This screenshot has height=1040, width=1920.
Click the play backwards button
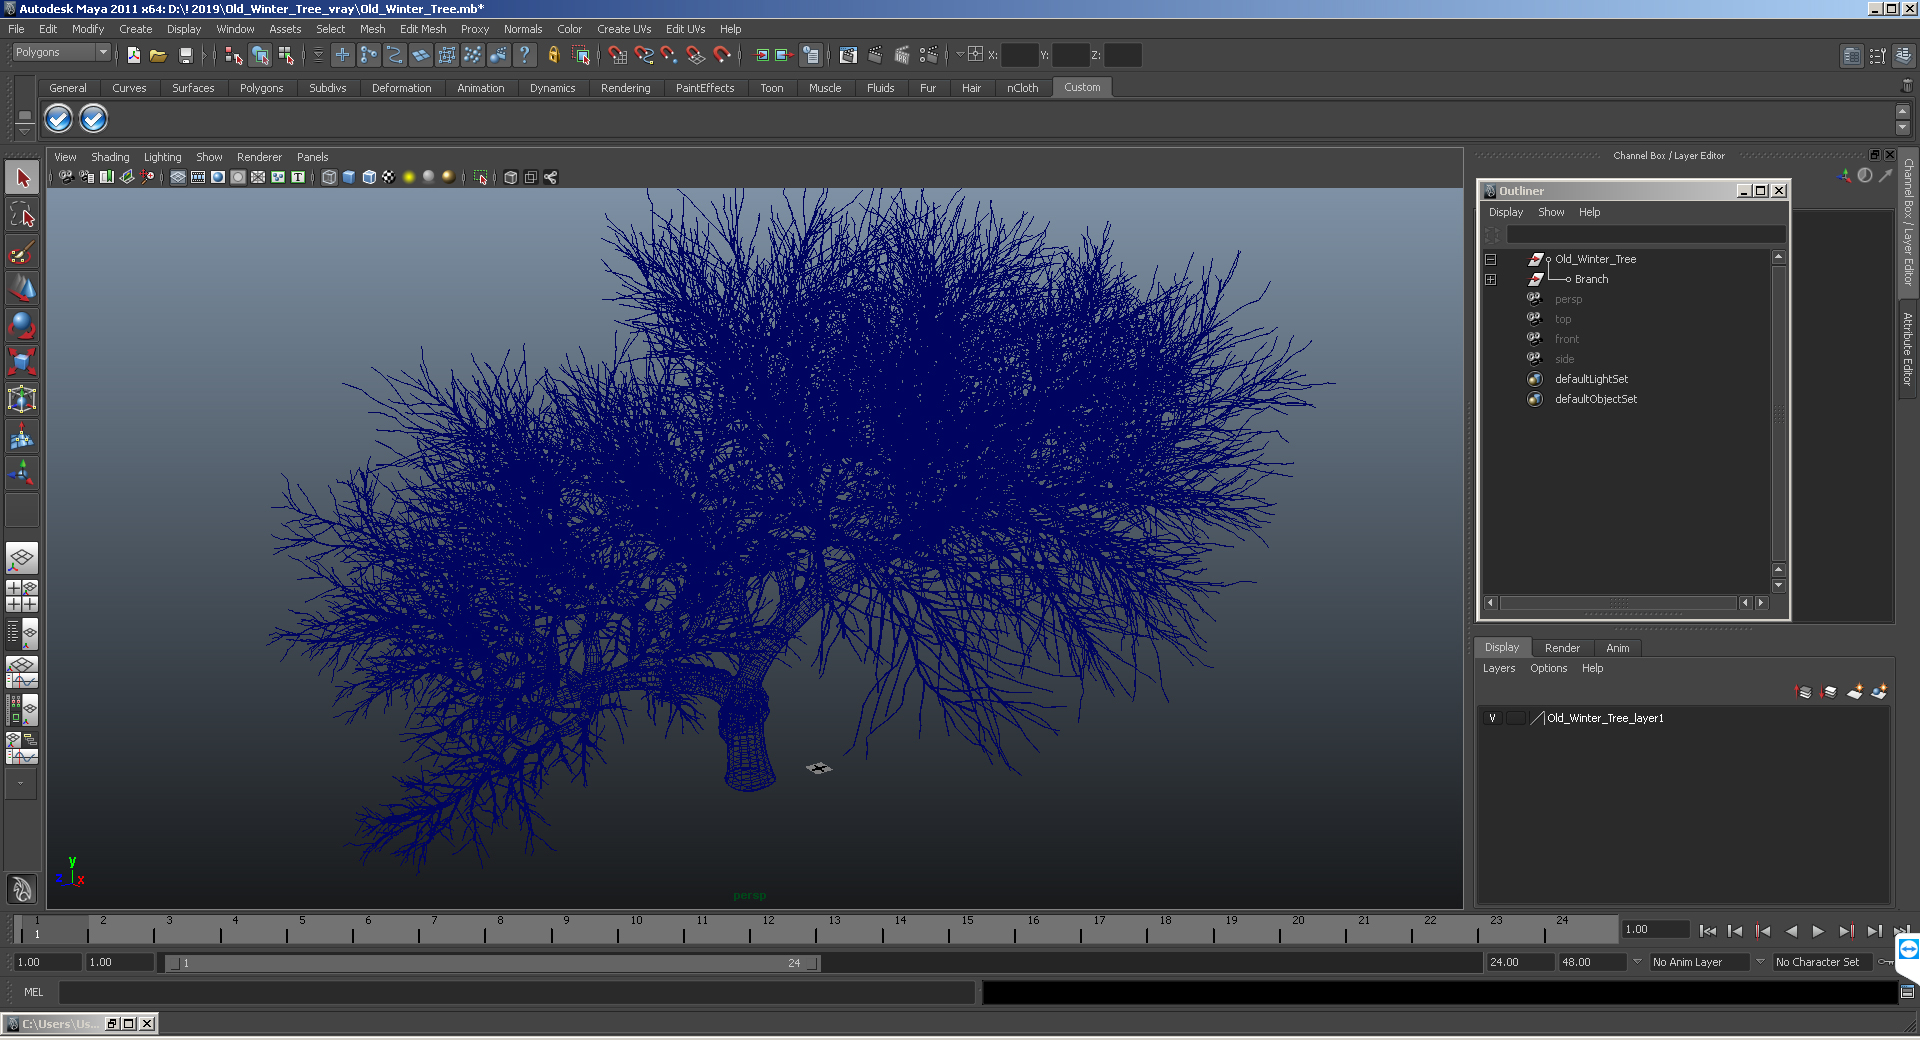click(1791, 931)
